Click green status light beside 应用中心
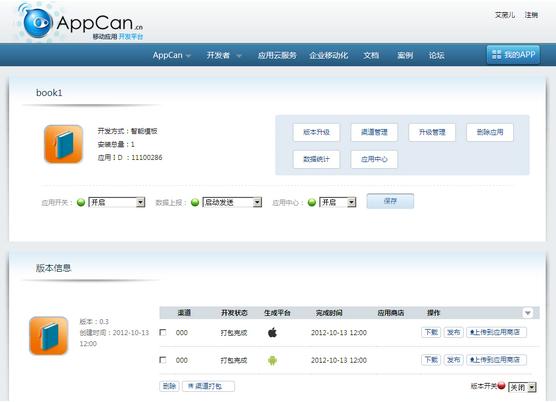556x402 pixels. [x=312, y=202]
